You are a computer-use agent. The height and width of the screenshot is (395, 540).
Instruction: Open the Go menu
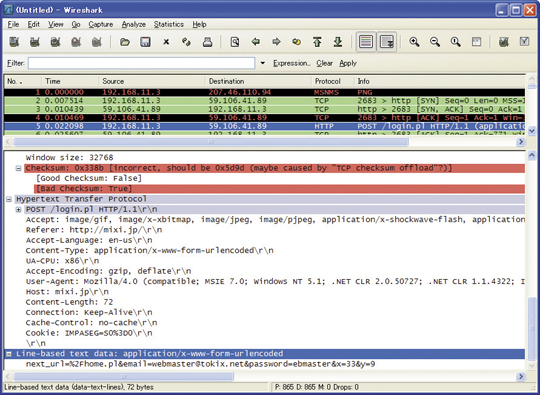[76, 24]
